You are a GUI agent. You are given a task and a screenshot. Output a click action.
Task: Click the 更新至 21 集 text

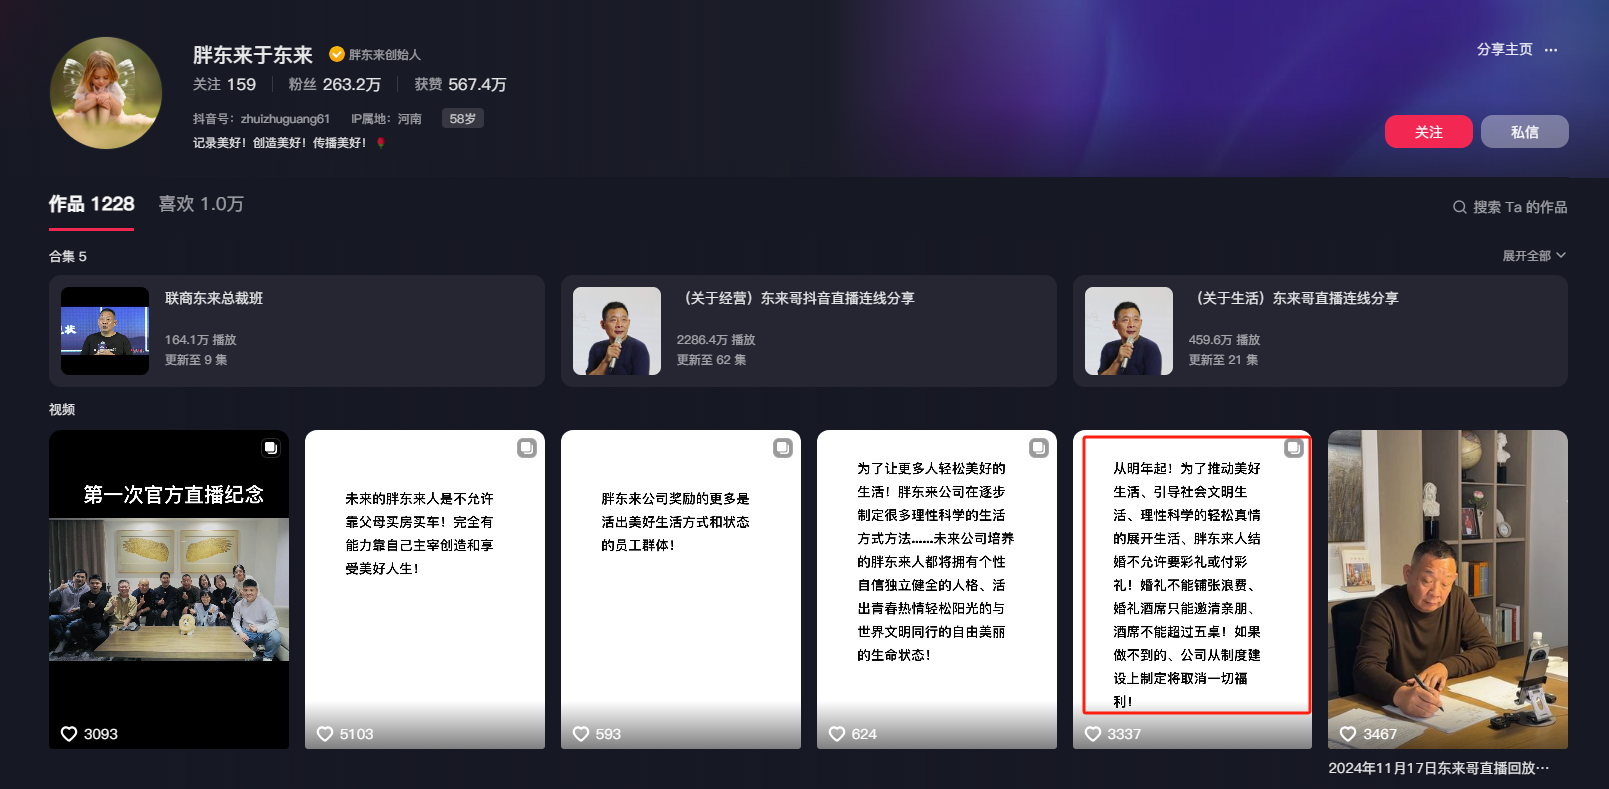[x=1223, y=360]
